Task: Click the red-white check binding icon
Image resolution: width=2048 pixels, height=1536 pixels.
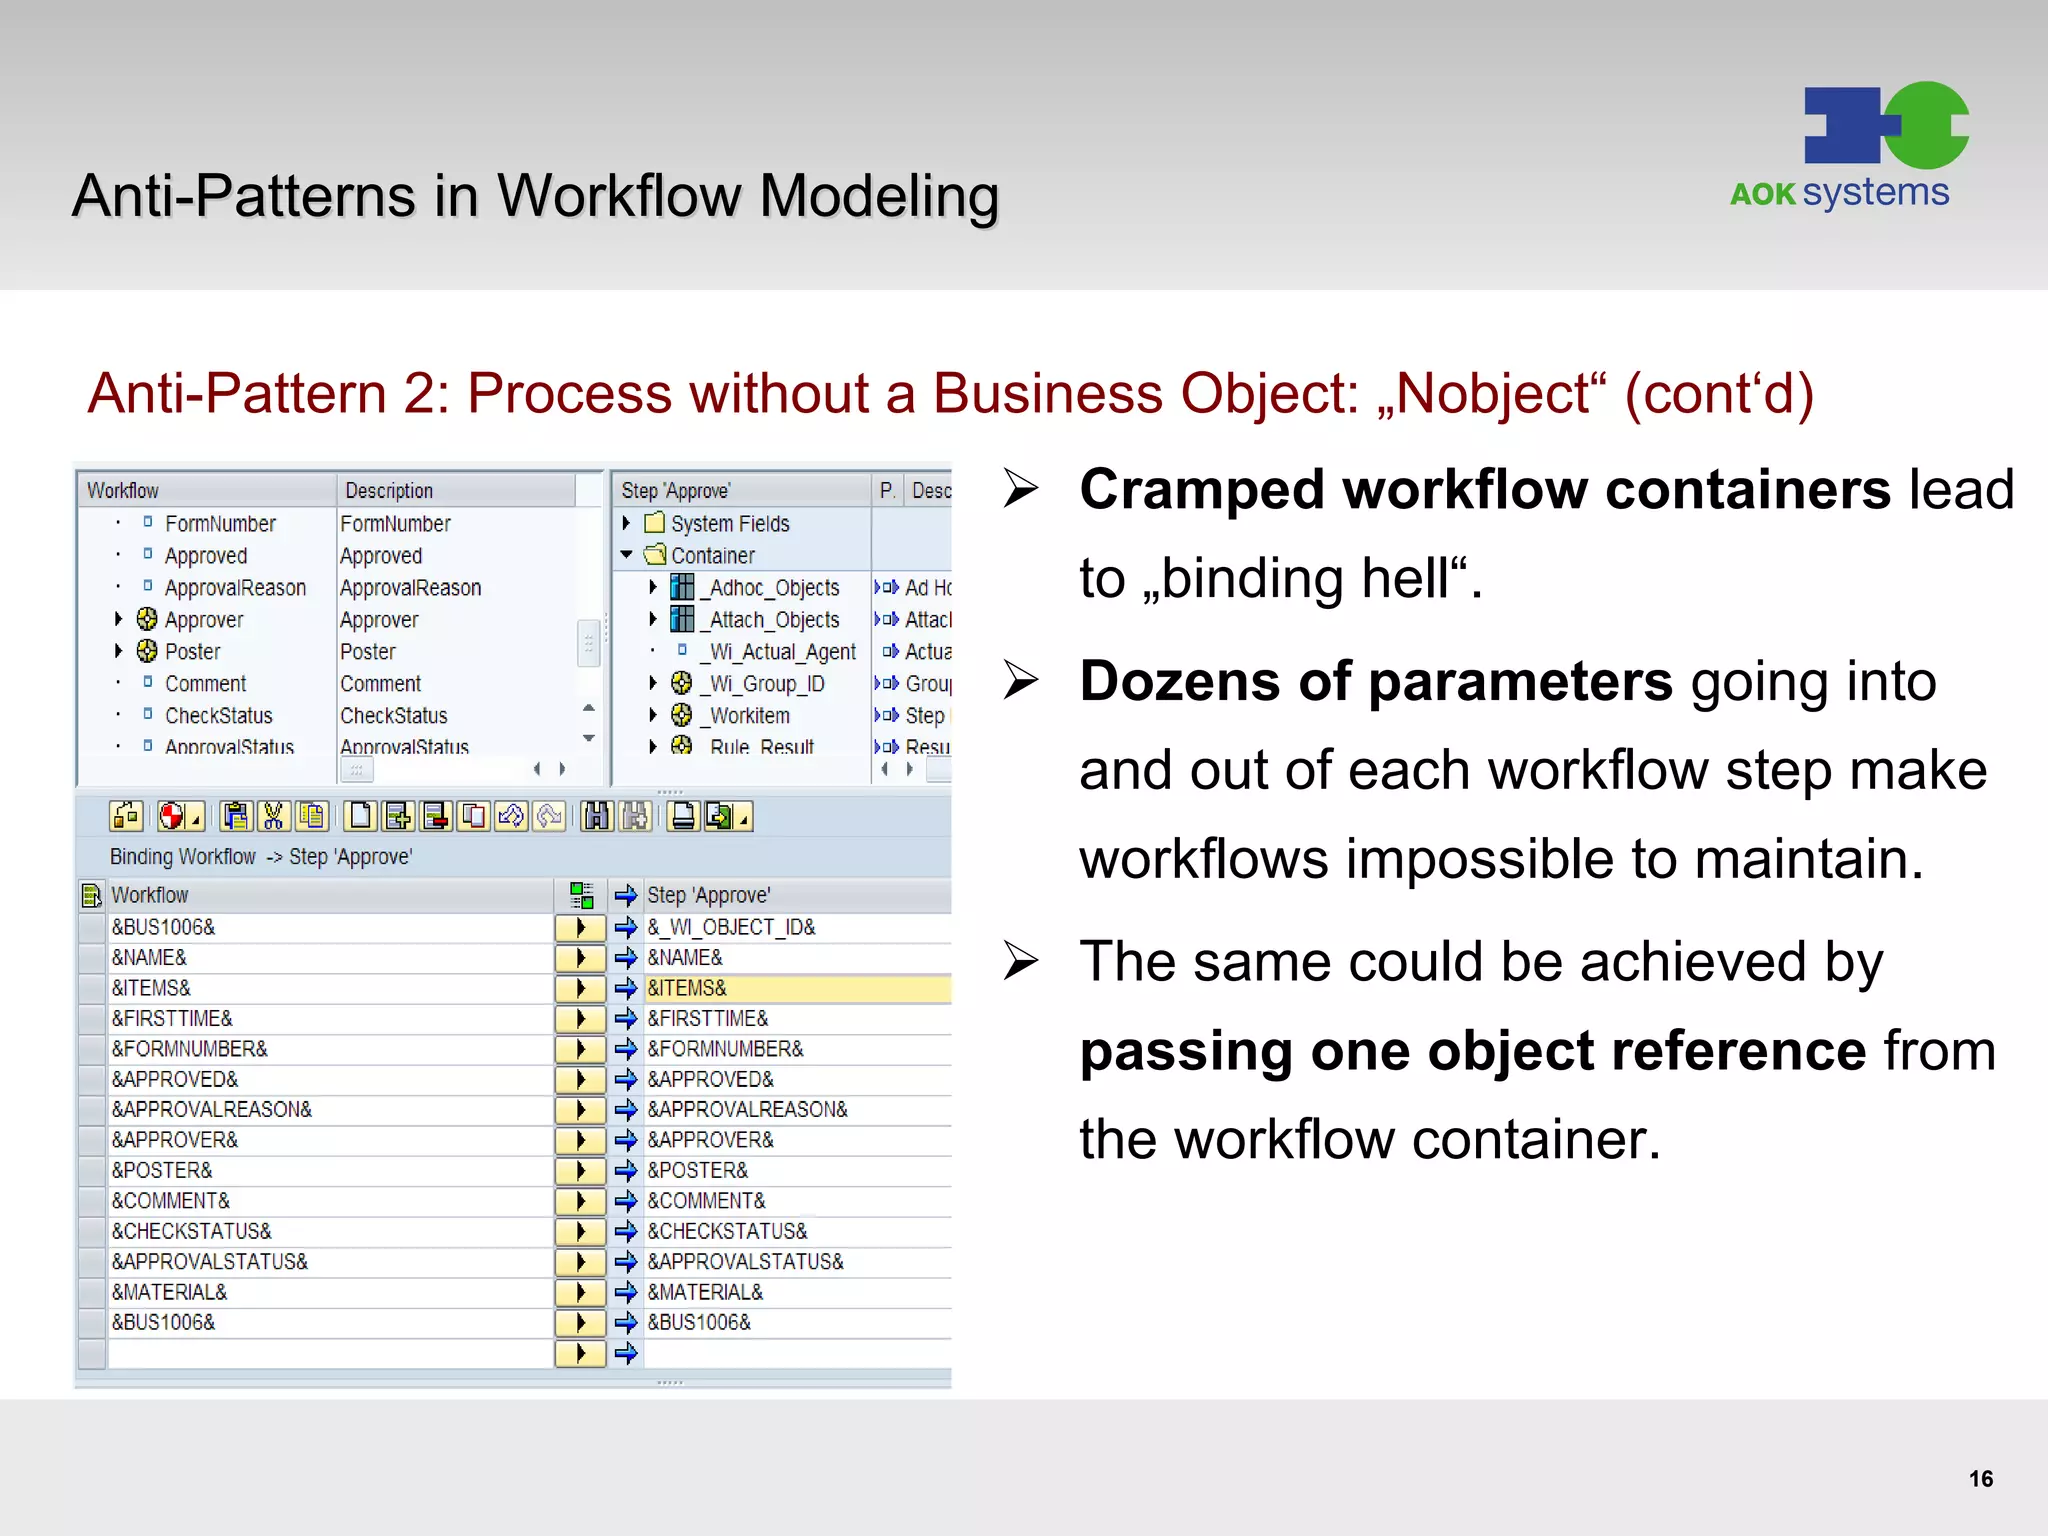Action: coord(172,817)
